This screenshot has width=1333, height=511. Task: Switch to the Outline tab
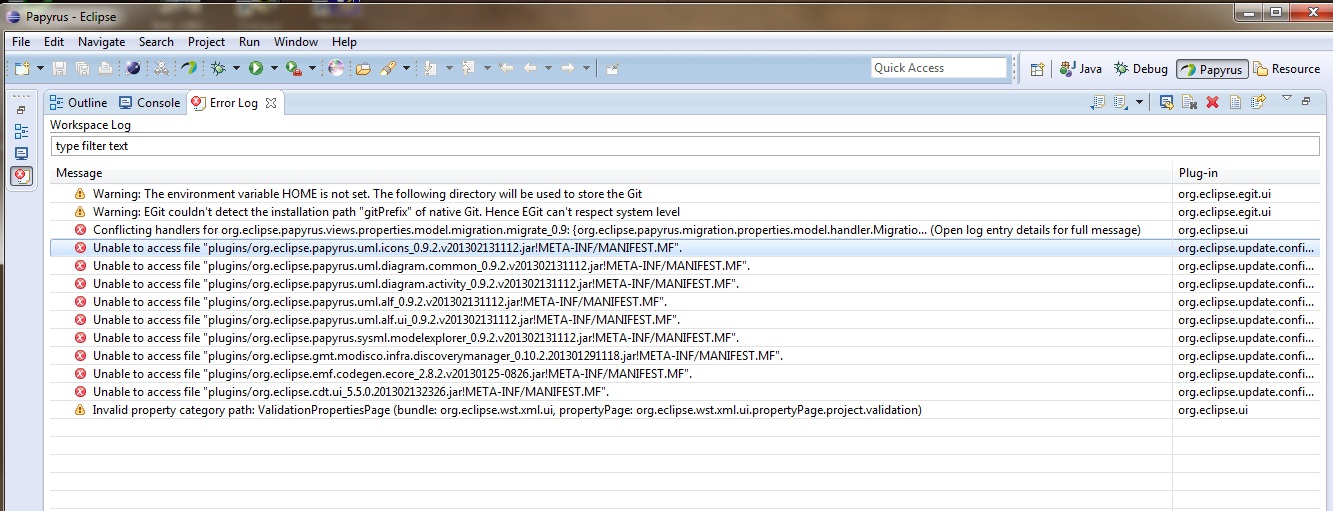tap(79, 102)
